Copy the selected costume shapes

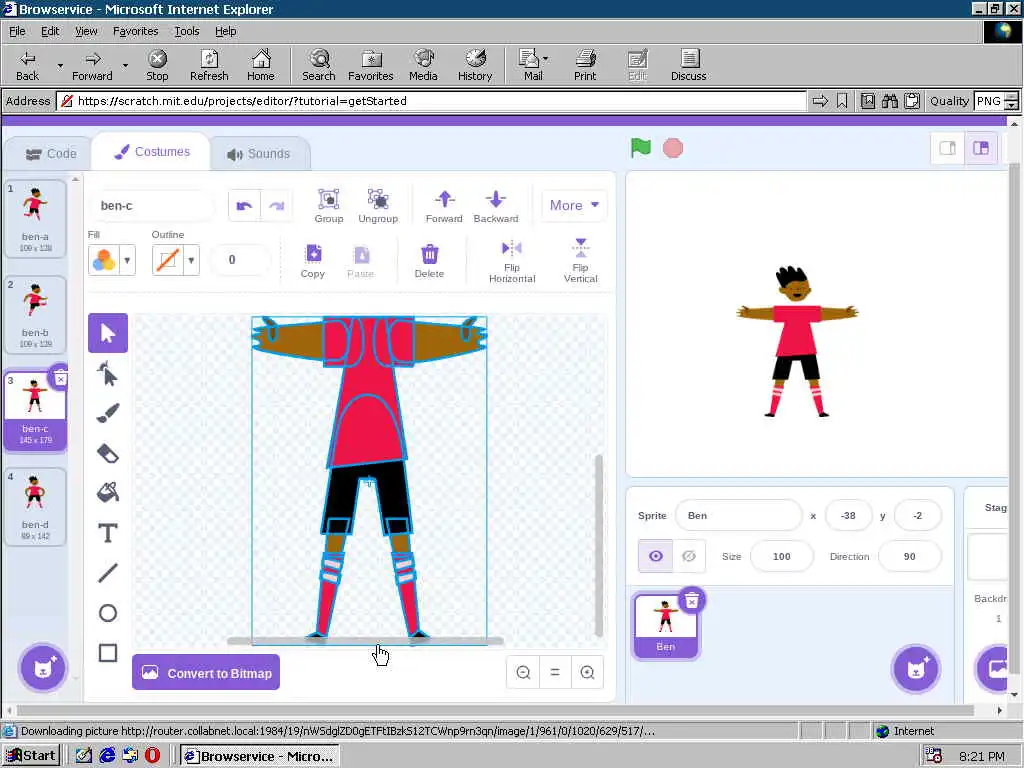[x=313, y=261]
